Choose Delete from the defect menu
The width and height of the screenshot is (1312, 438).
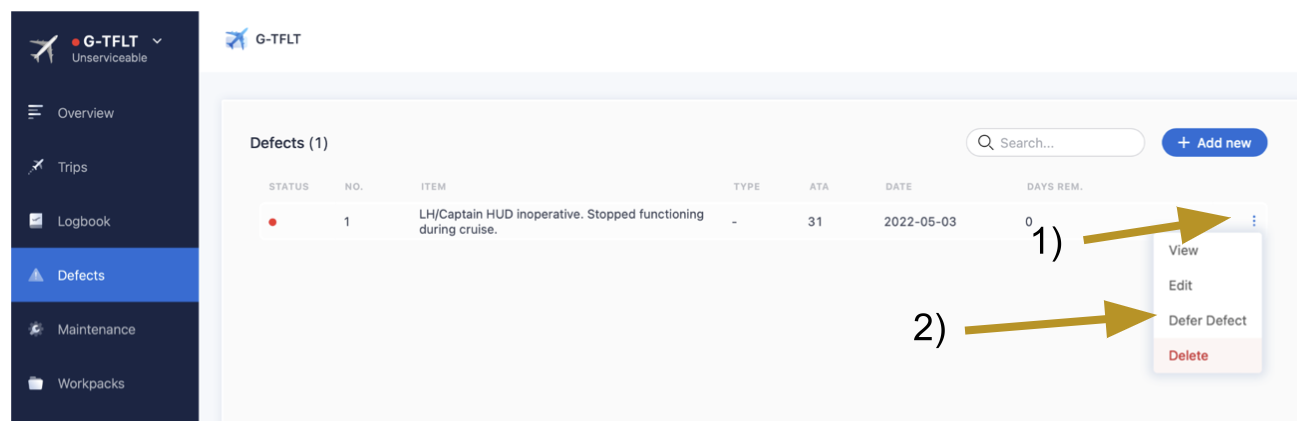pyautogui.click(x=1188, y=355)
